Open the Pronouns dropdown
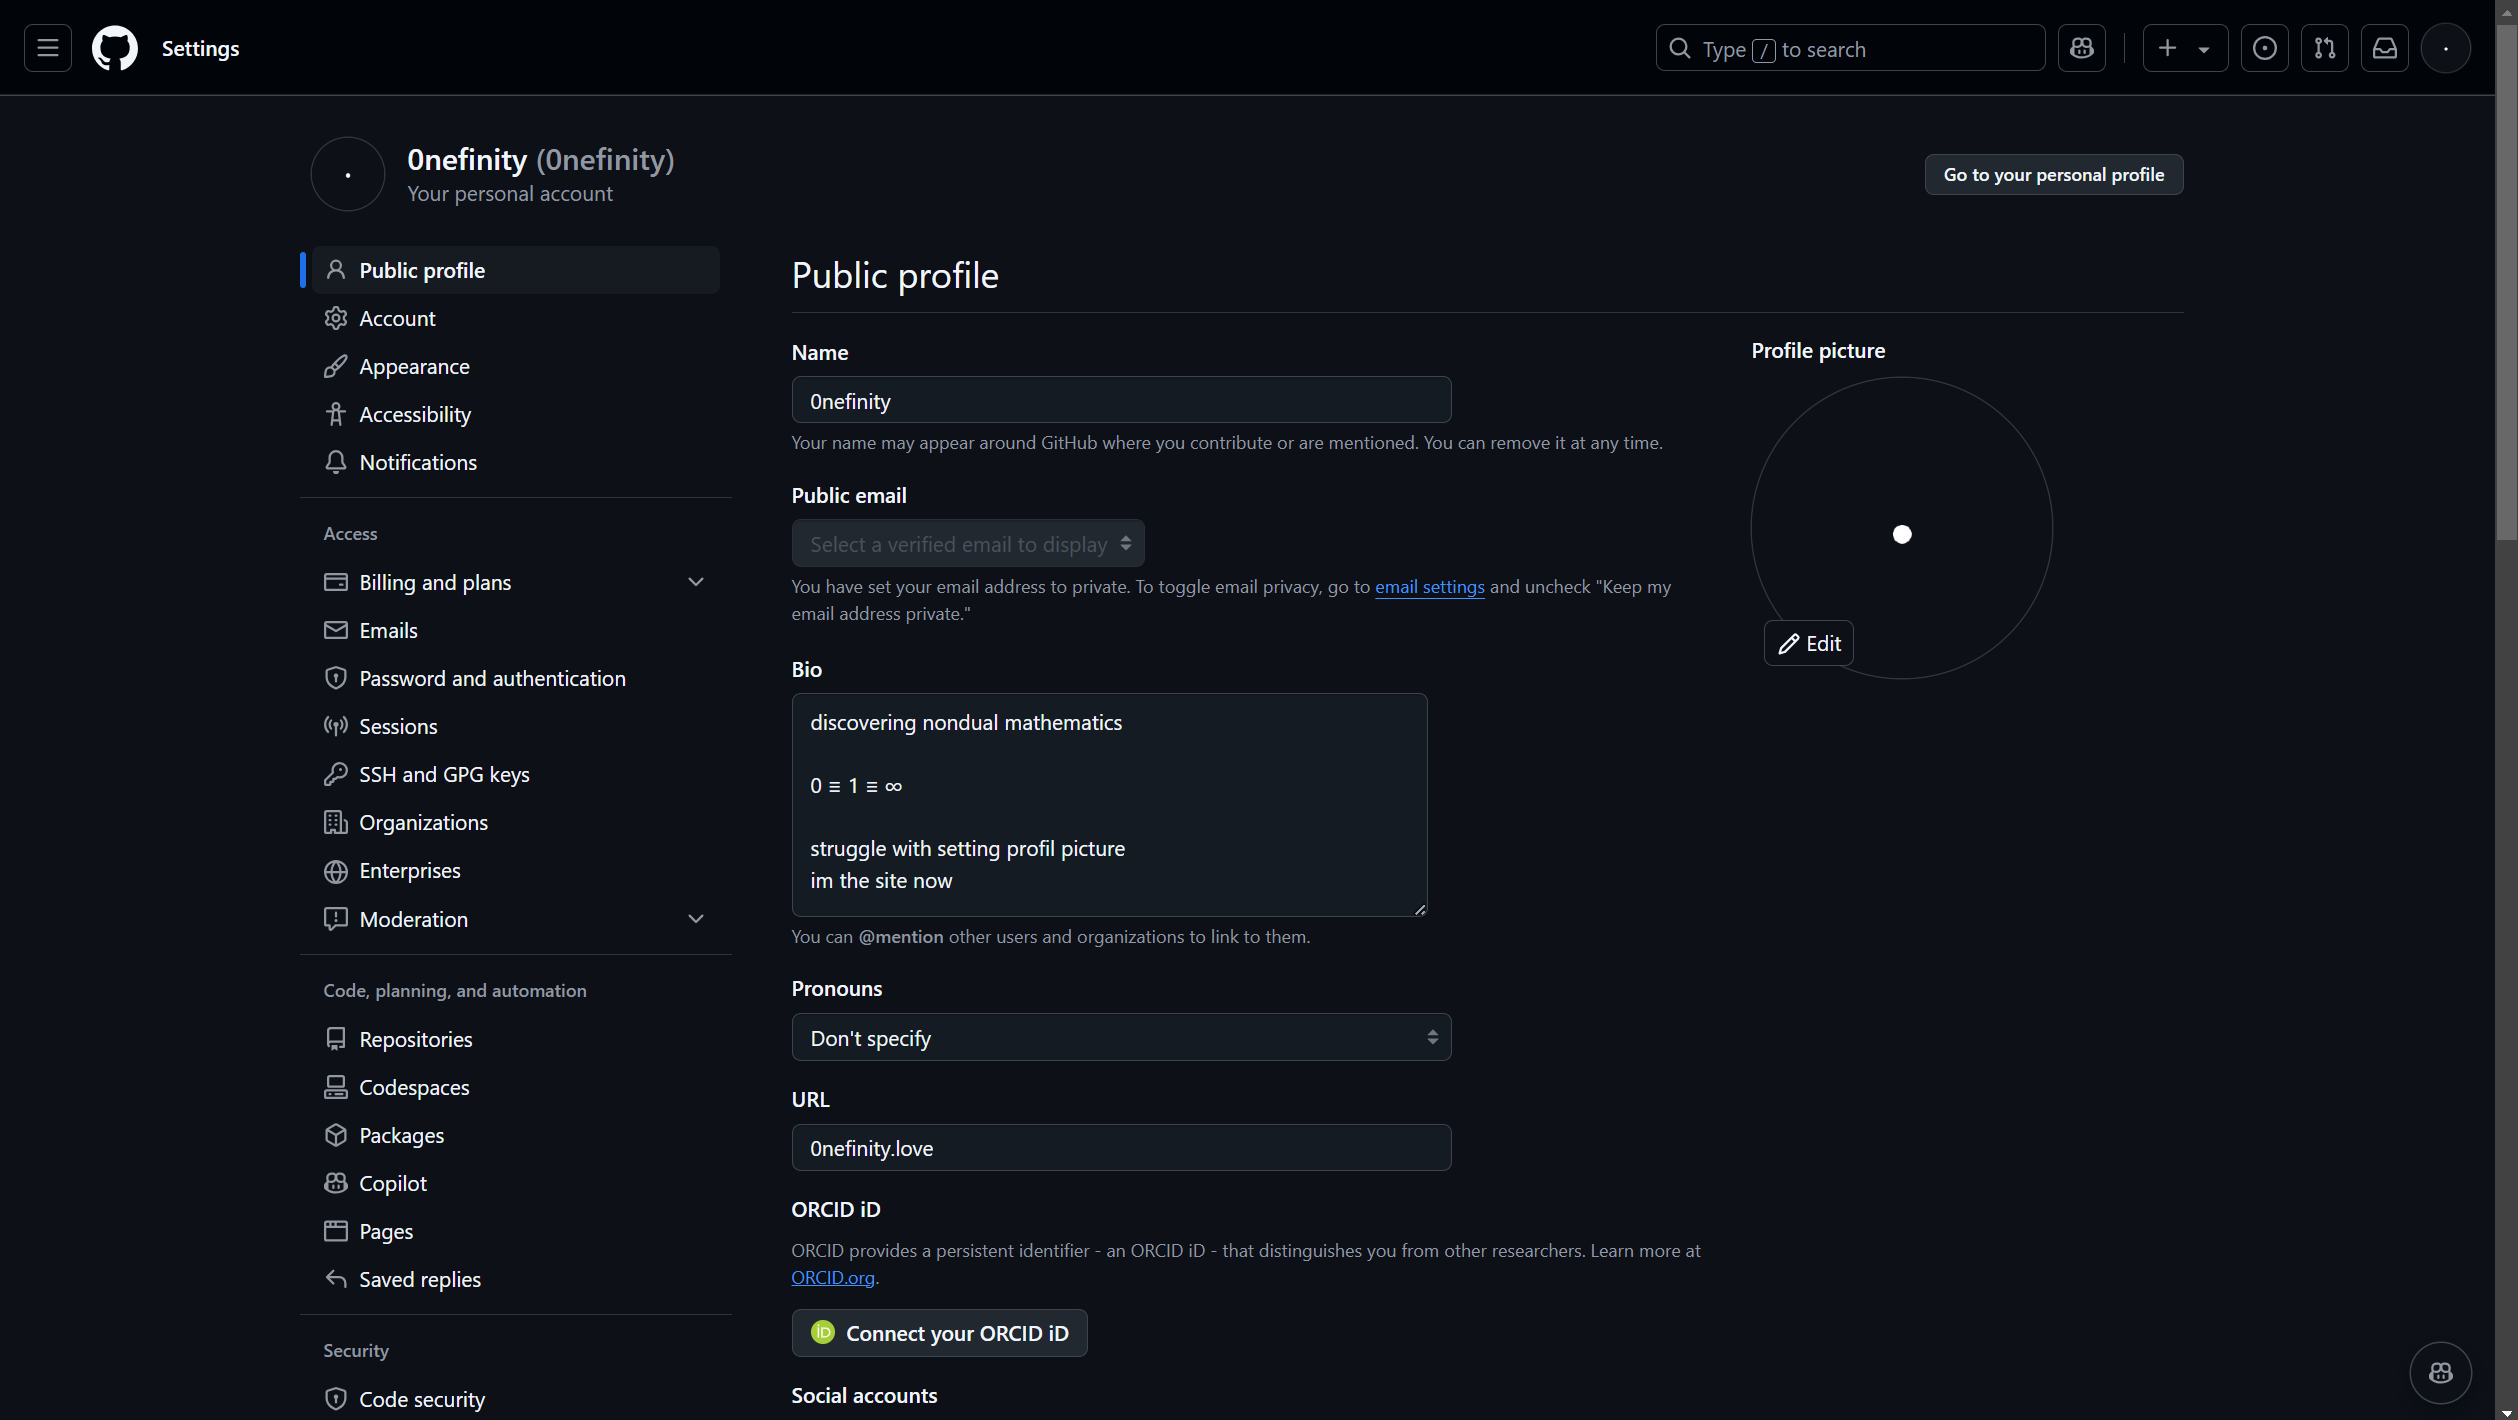 [1121, 1037]
